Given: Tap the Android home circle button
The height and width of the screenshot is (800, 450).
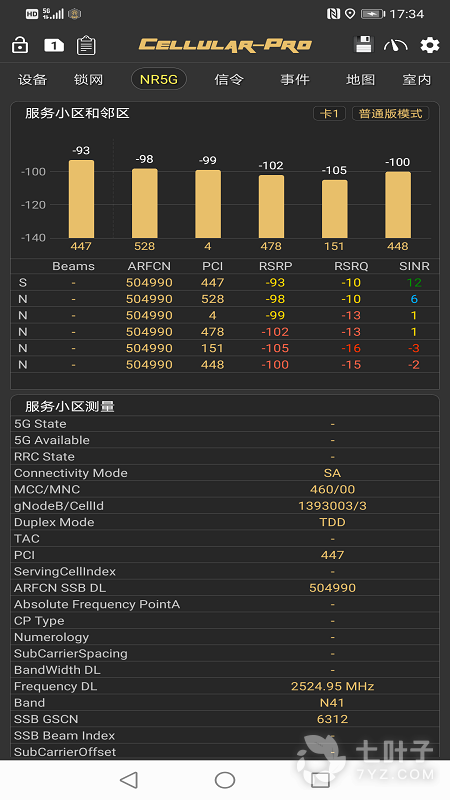Looking at the screenshot, I should click(x=225, y=780).
